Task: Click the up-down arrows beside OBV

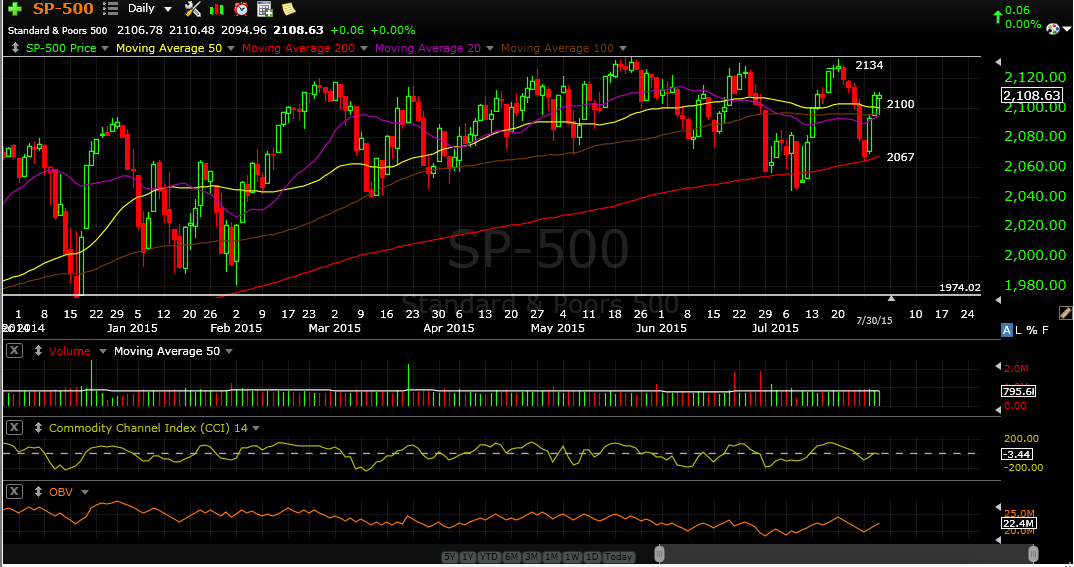Action: tap(38, 492)
